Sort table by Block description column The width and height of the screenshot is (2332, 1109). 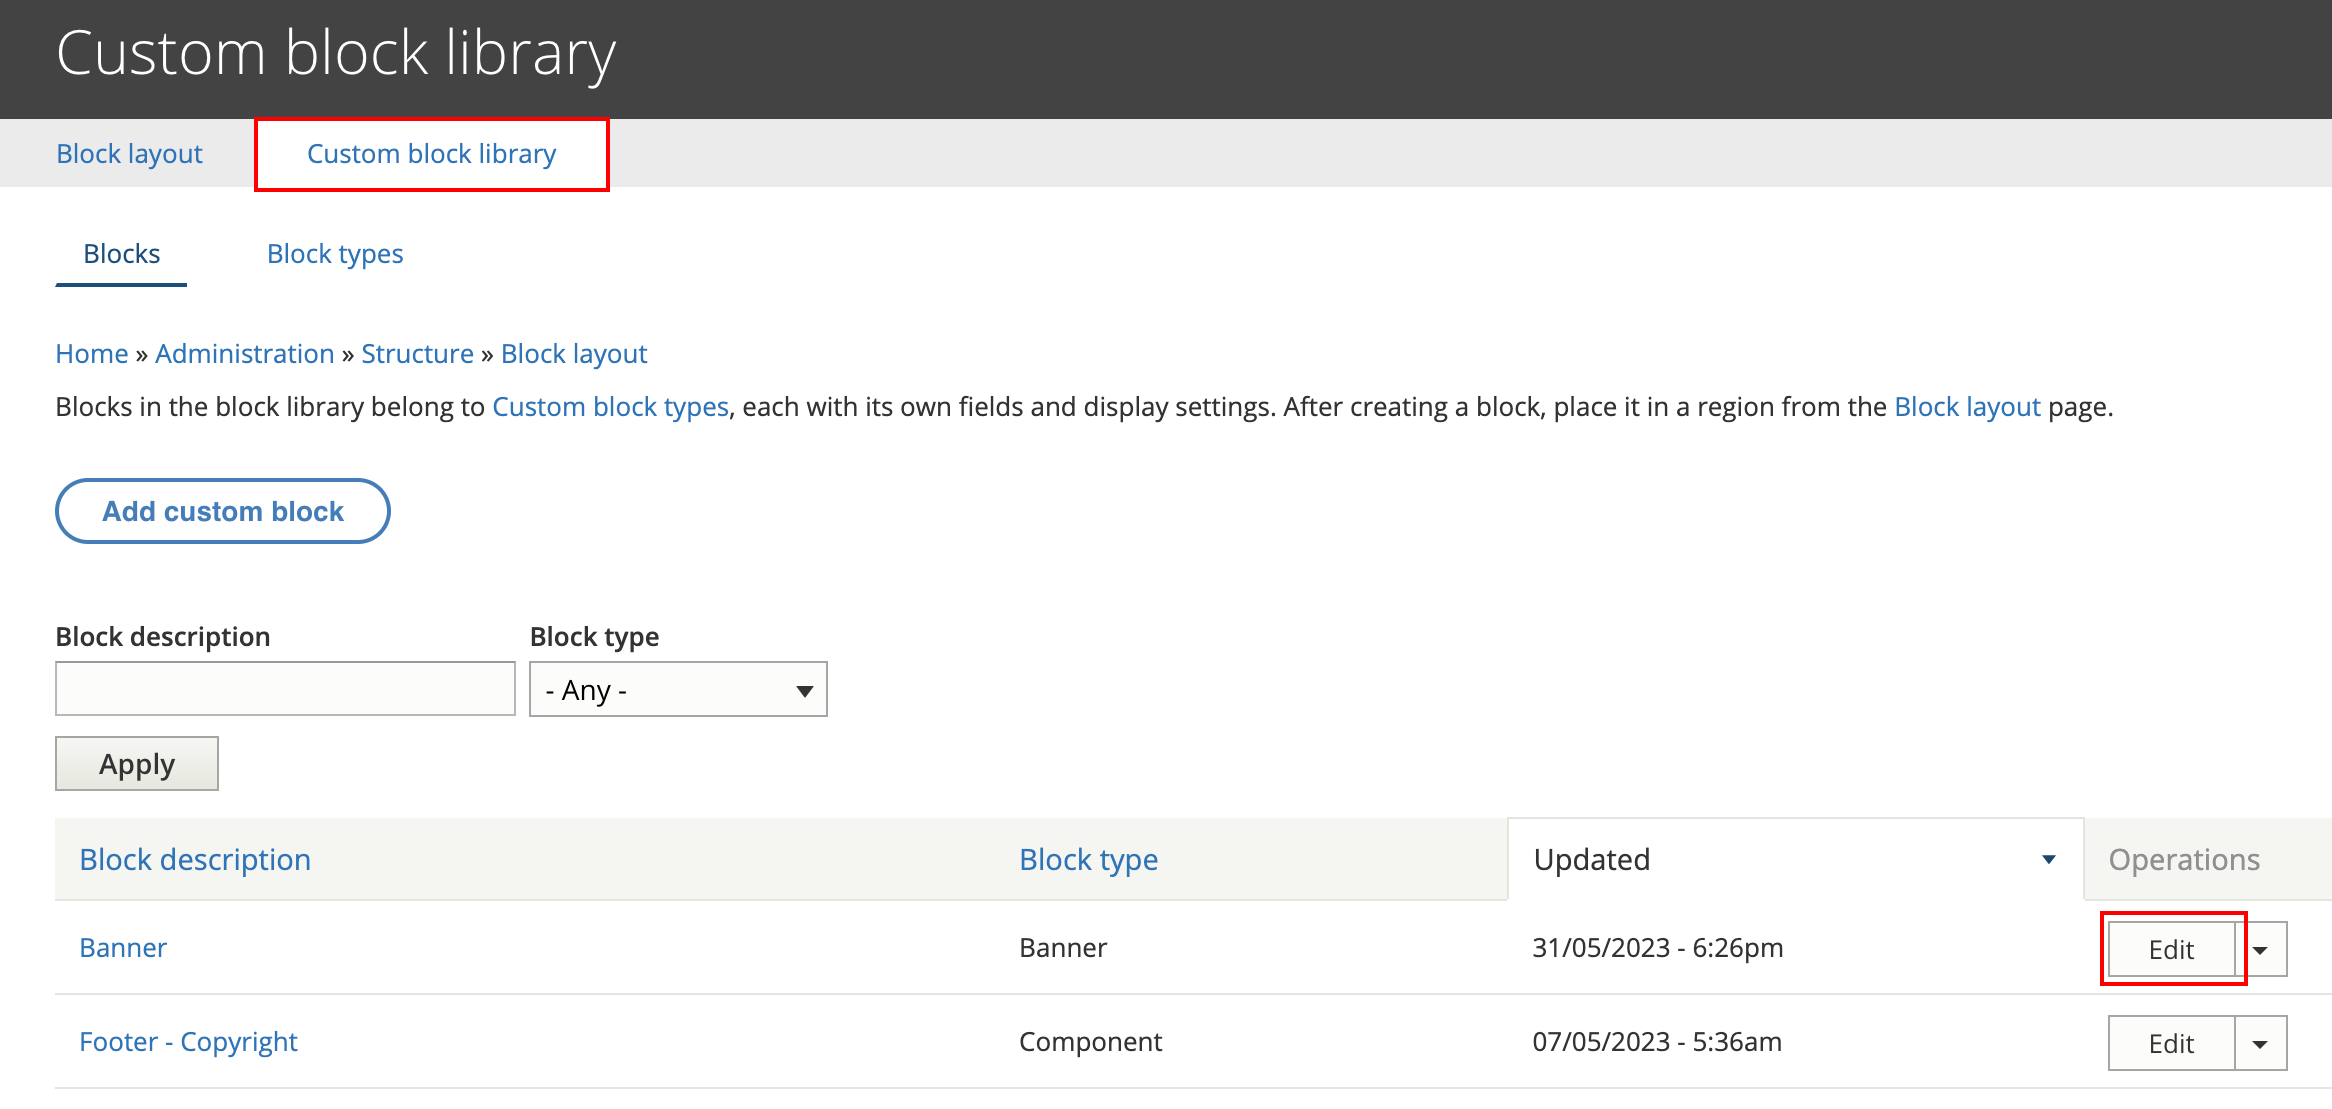[x=195, y=860]
